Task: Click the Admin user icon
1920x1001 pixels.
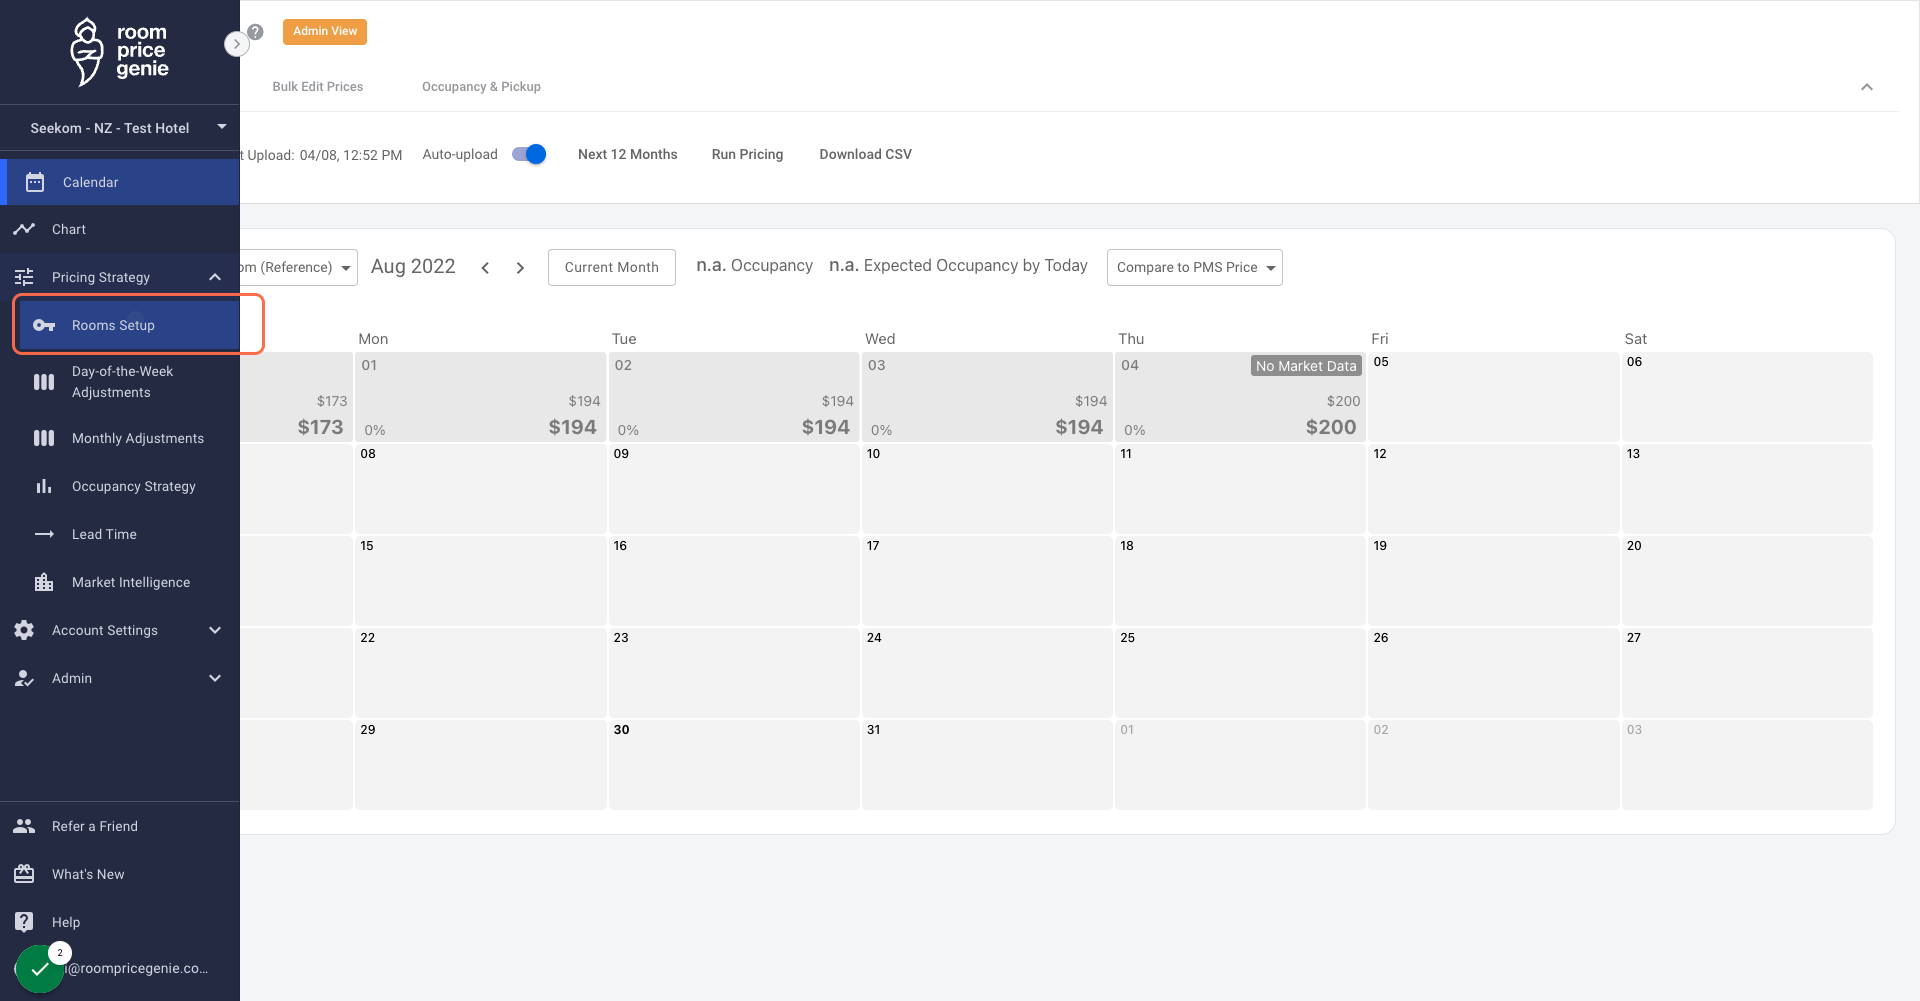Action: tap(24, 678)
